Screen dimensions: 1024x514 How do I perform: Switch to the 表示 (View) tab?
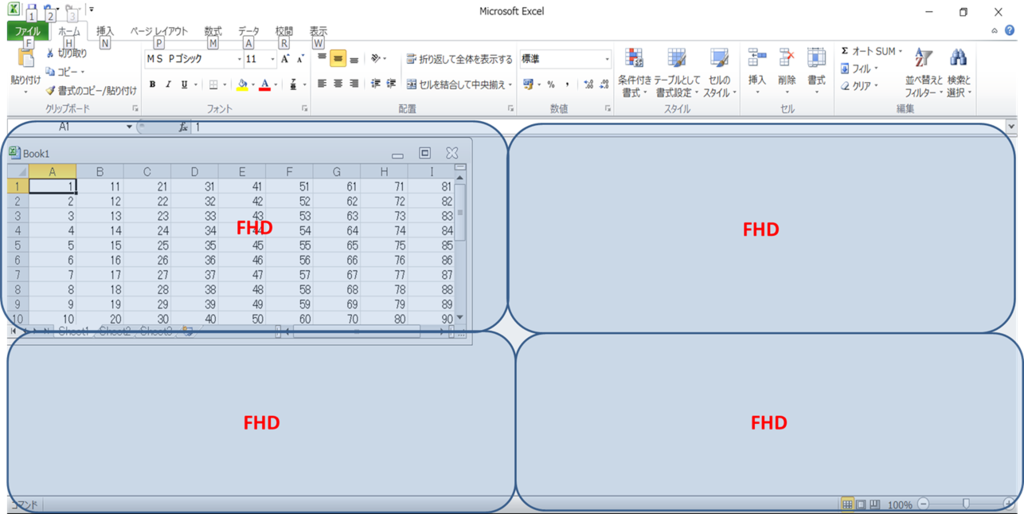[319, 31]
